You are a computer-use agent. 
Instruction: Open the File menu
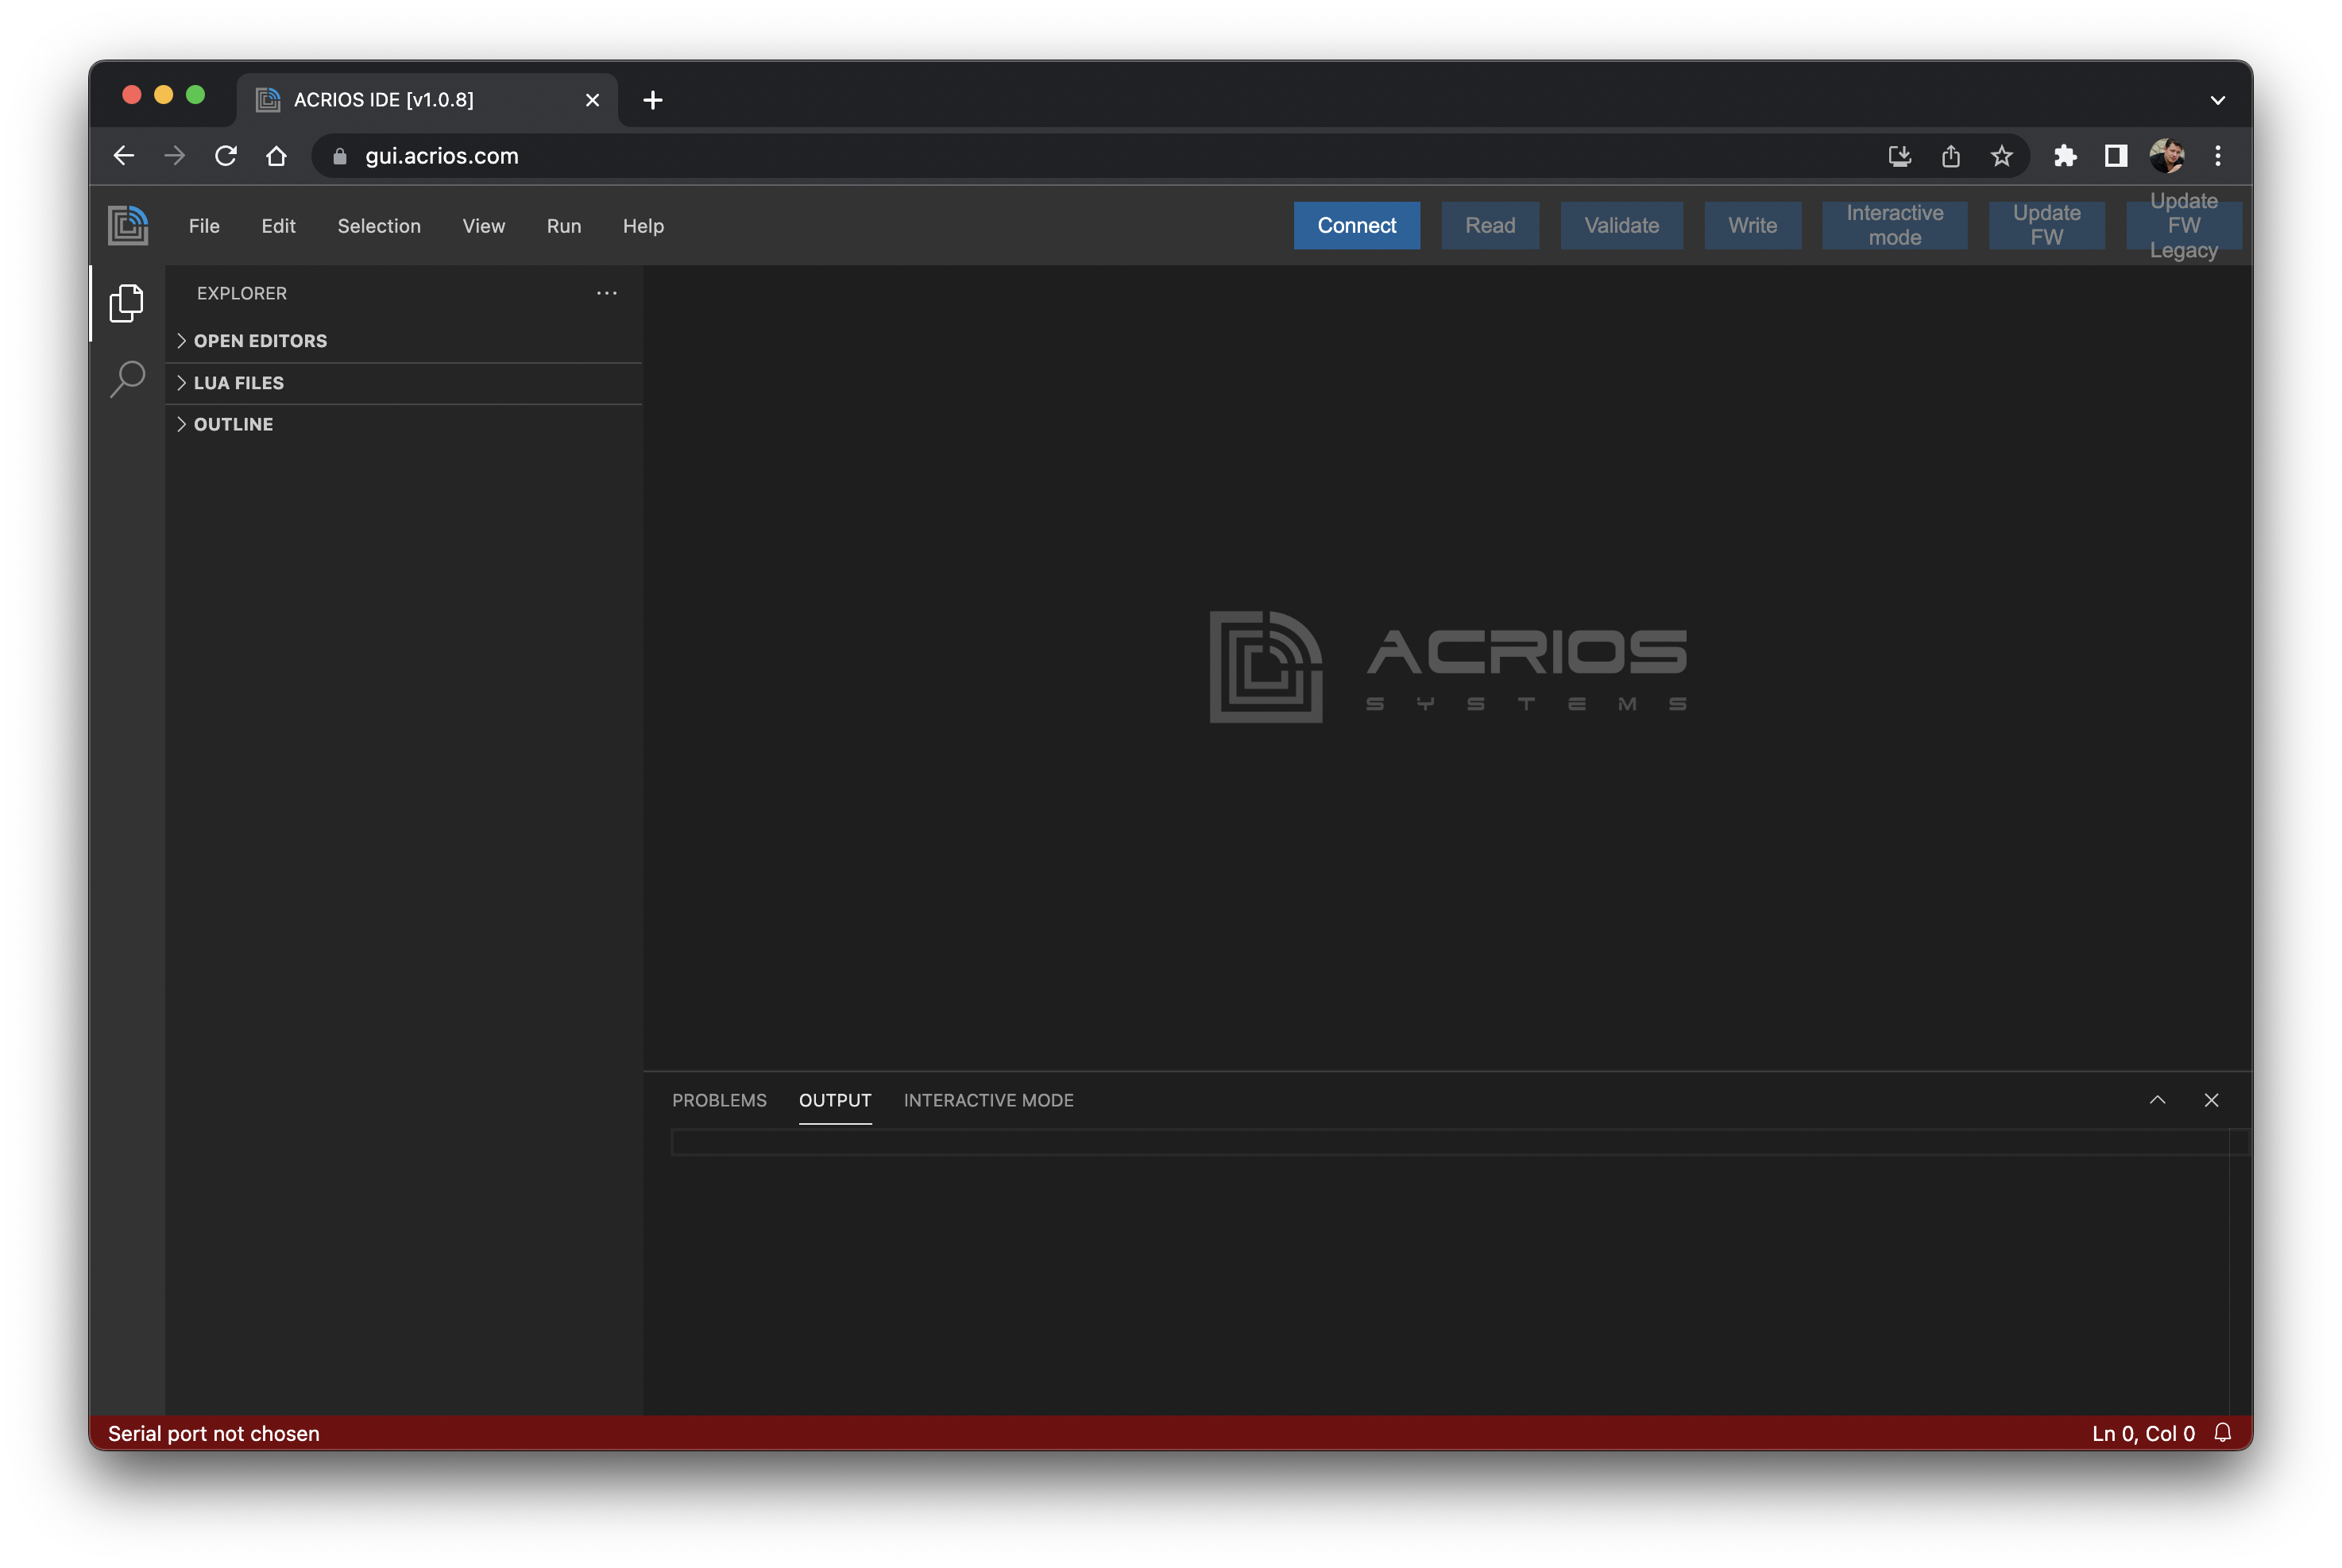coord(204,226)
